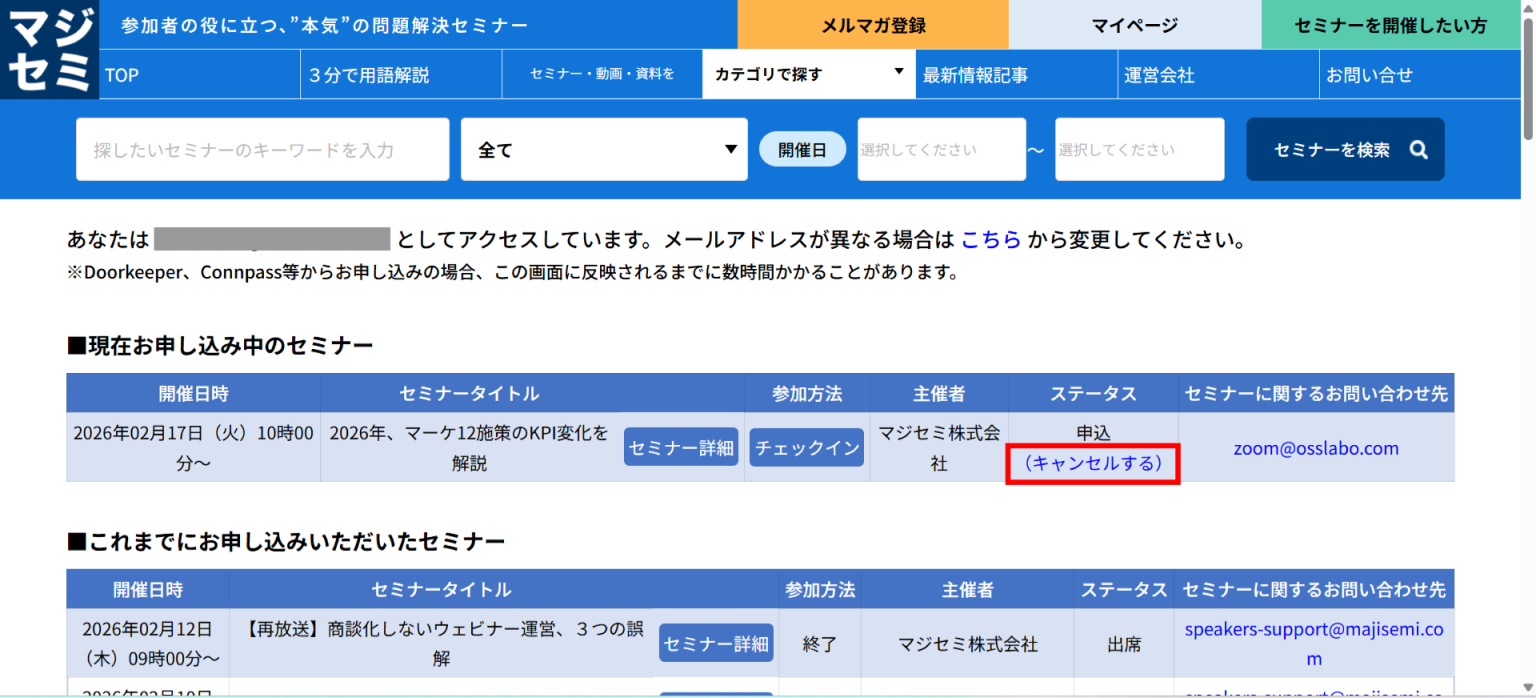The height and width of the screenshot is (698, 1536).
Task: Go to マイページ
Action: [1134, 25]
